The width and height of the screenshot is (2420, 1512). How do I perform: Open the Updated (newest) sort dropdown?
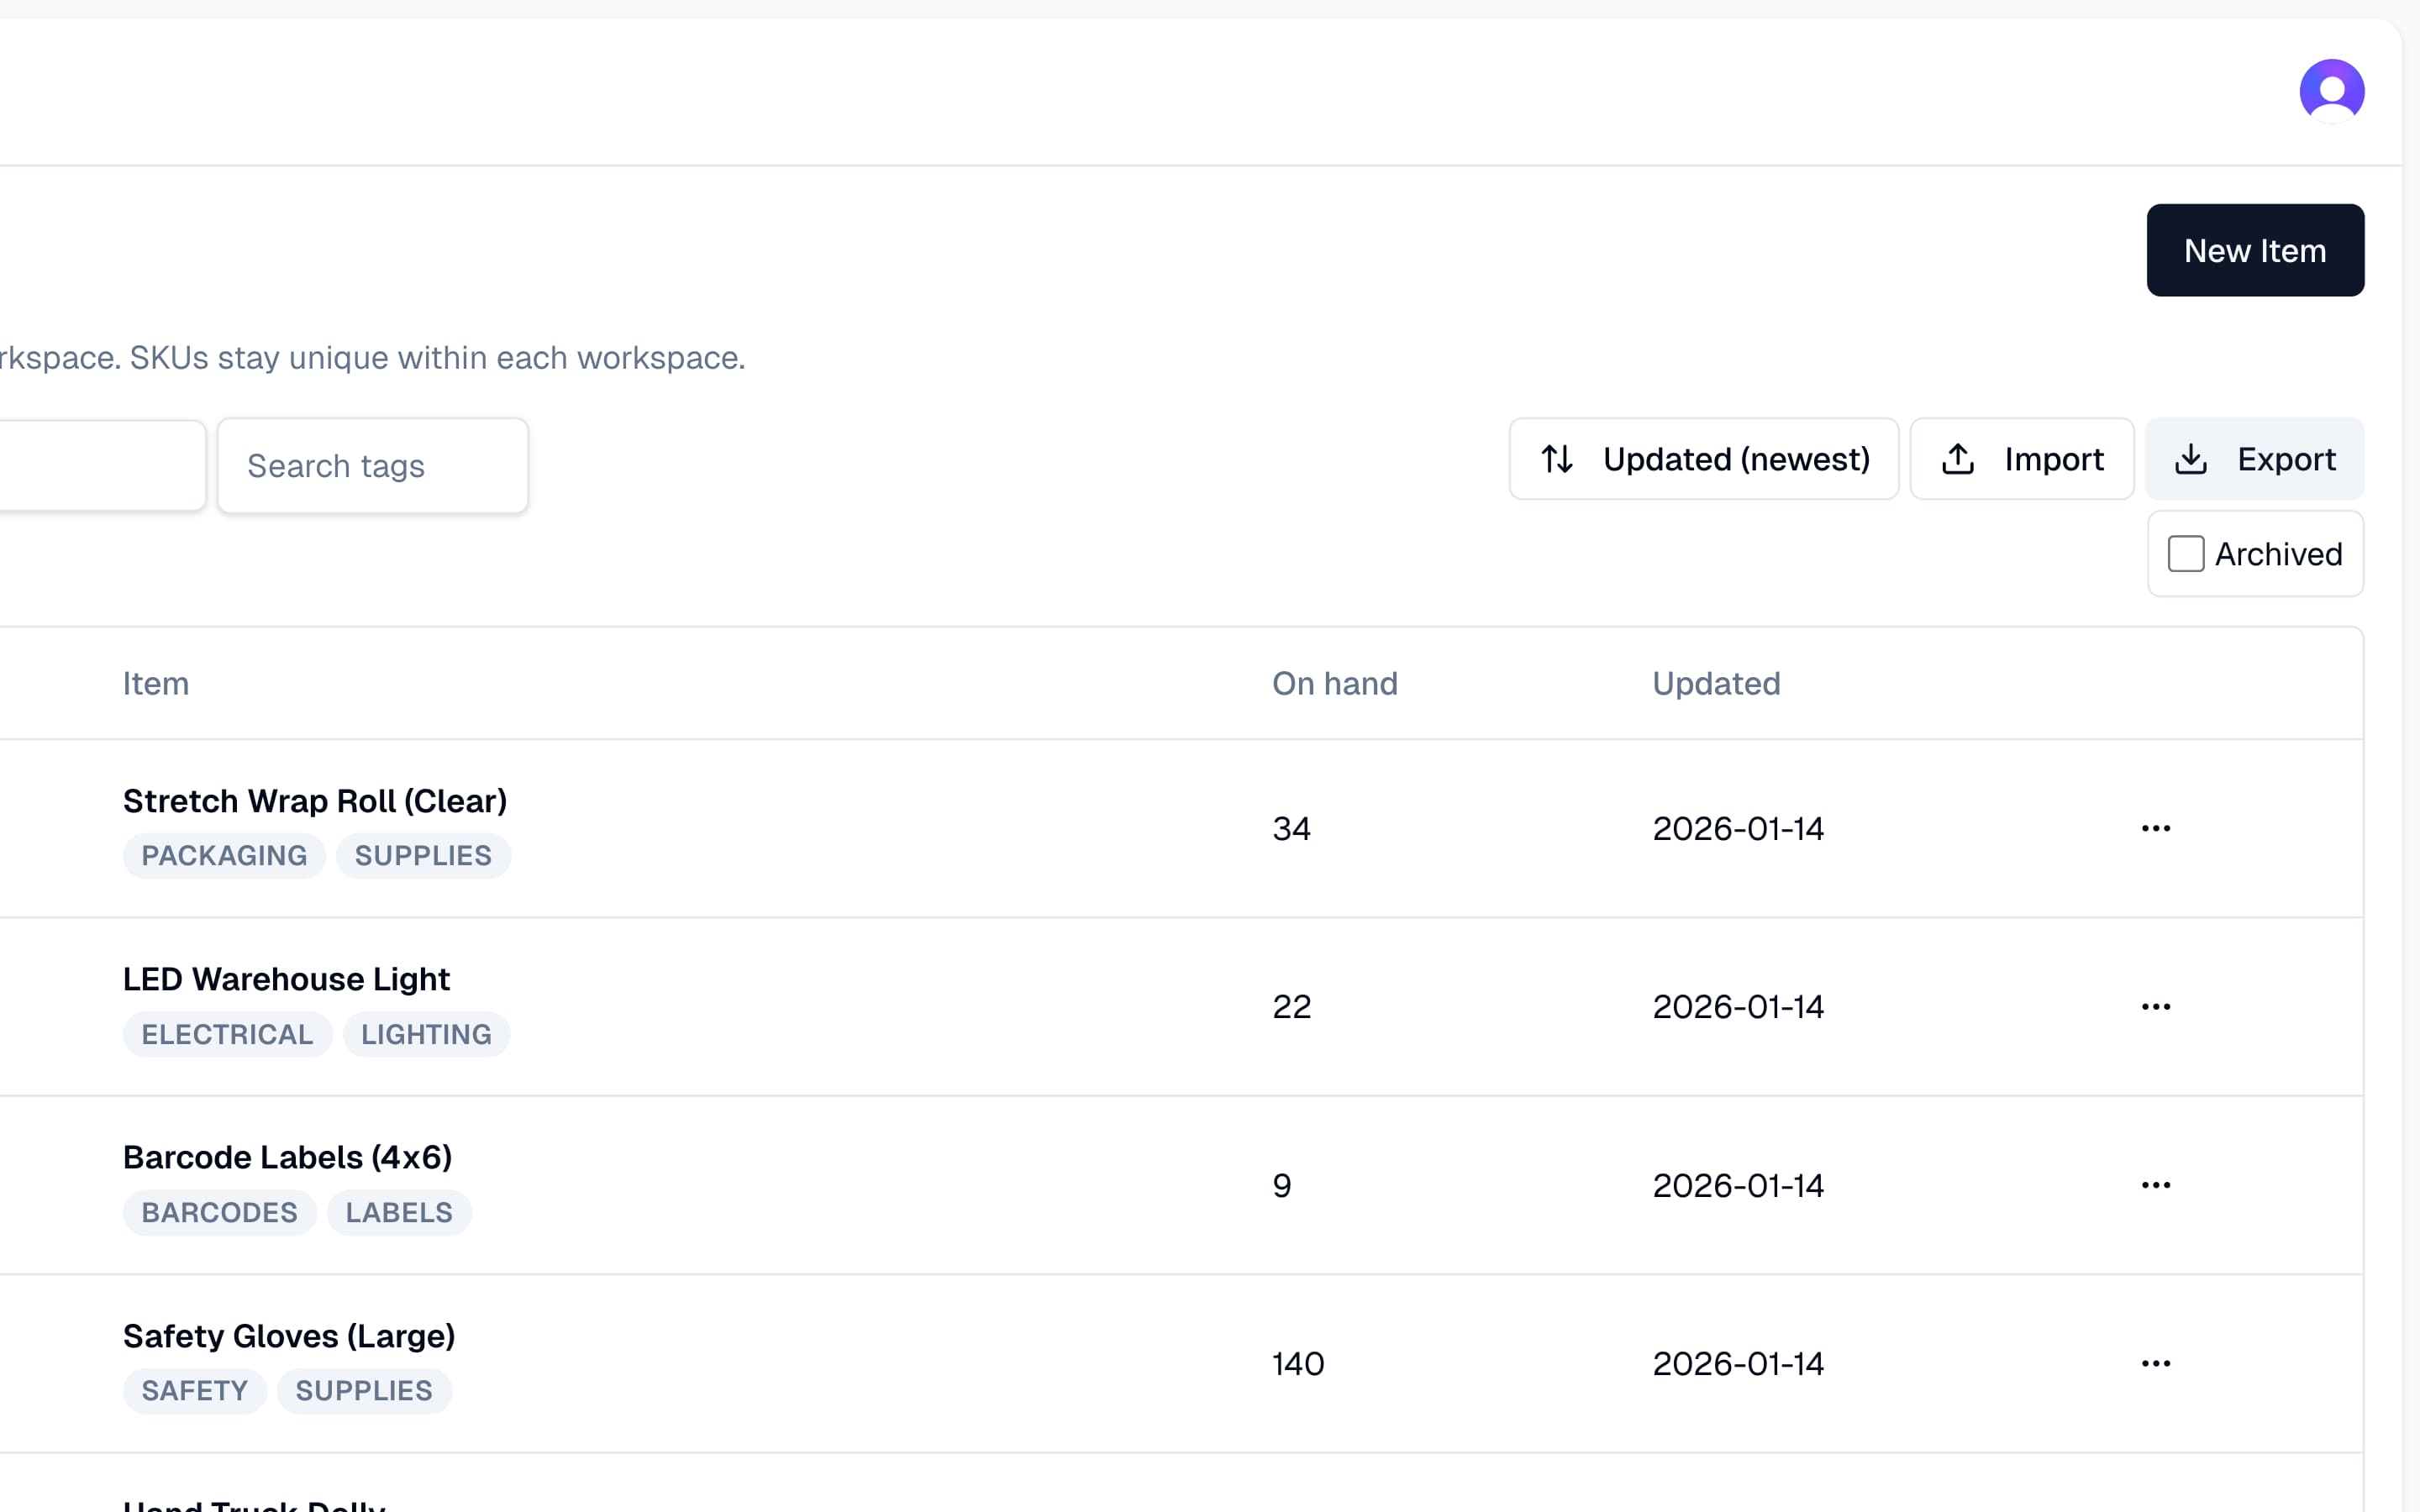pyautogui.click(x=1704, y=459)
